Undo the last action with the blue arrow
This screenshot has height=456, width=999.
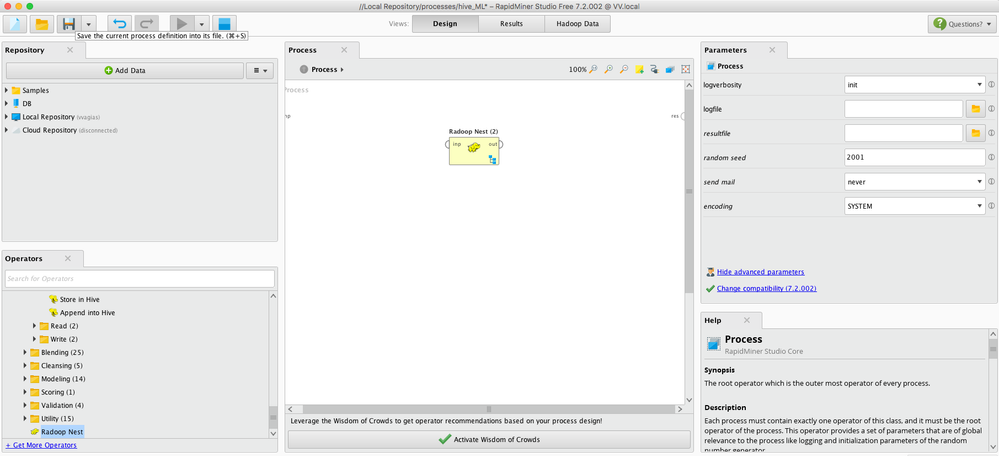coord(120,24)
